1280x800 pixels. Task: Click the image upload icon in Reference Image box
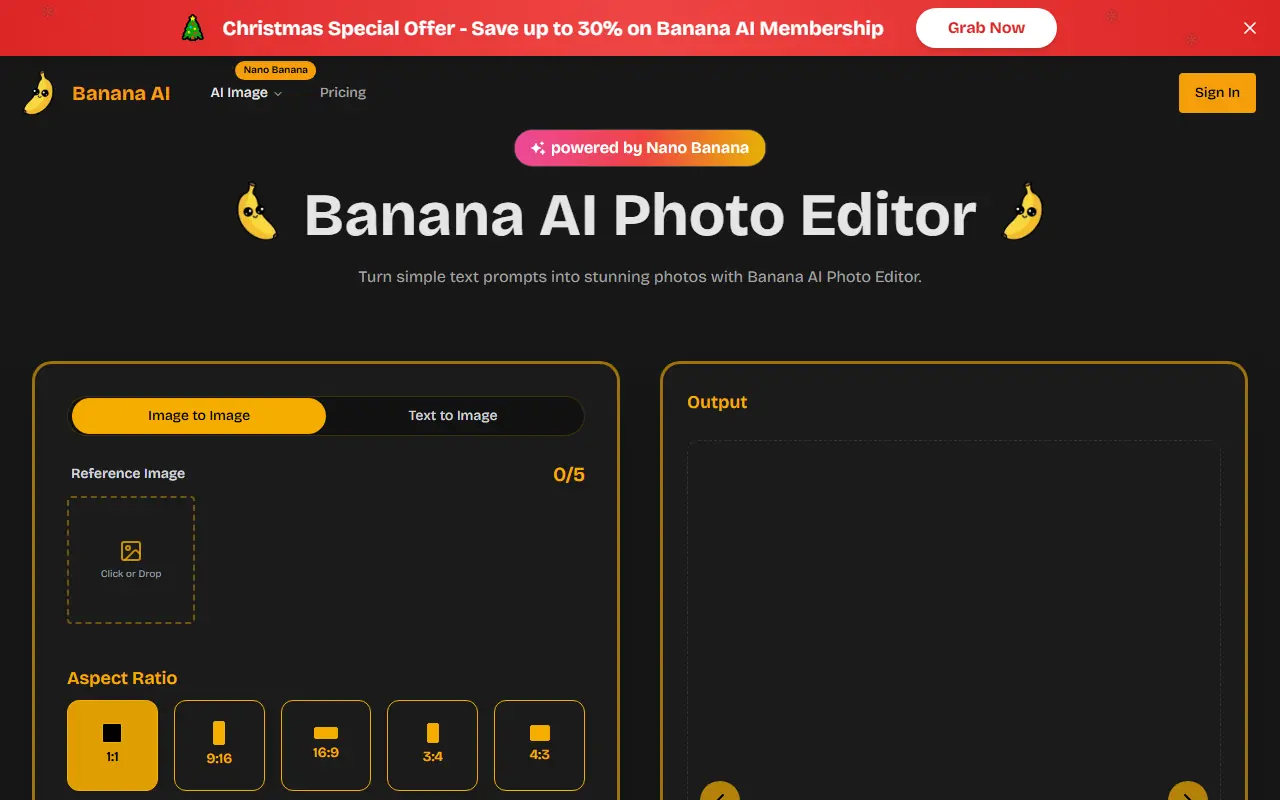tap(130, 550)
